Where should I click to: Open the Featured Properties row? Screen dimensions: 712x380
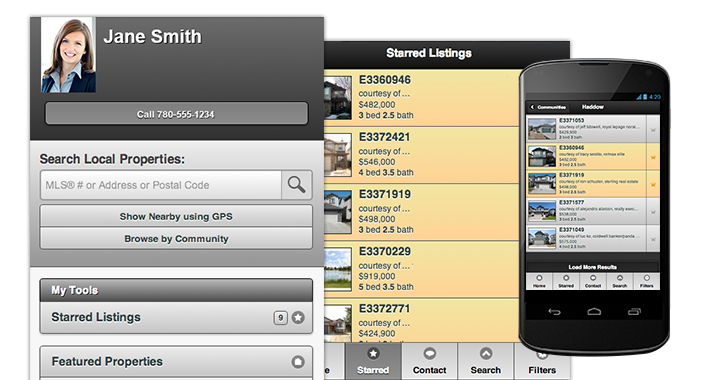(176, 362)
